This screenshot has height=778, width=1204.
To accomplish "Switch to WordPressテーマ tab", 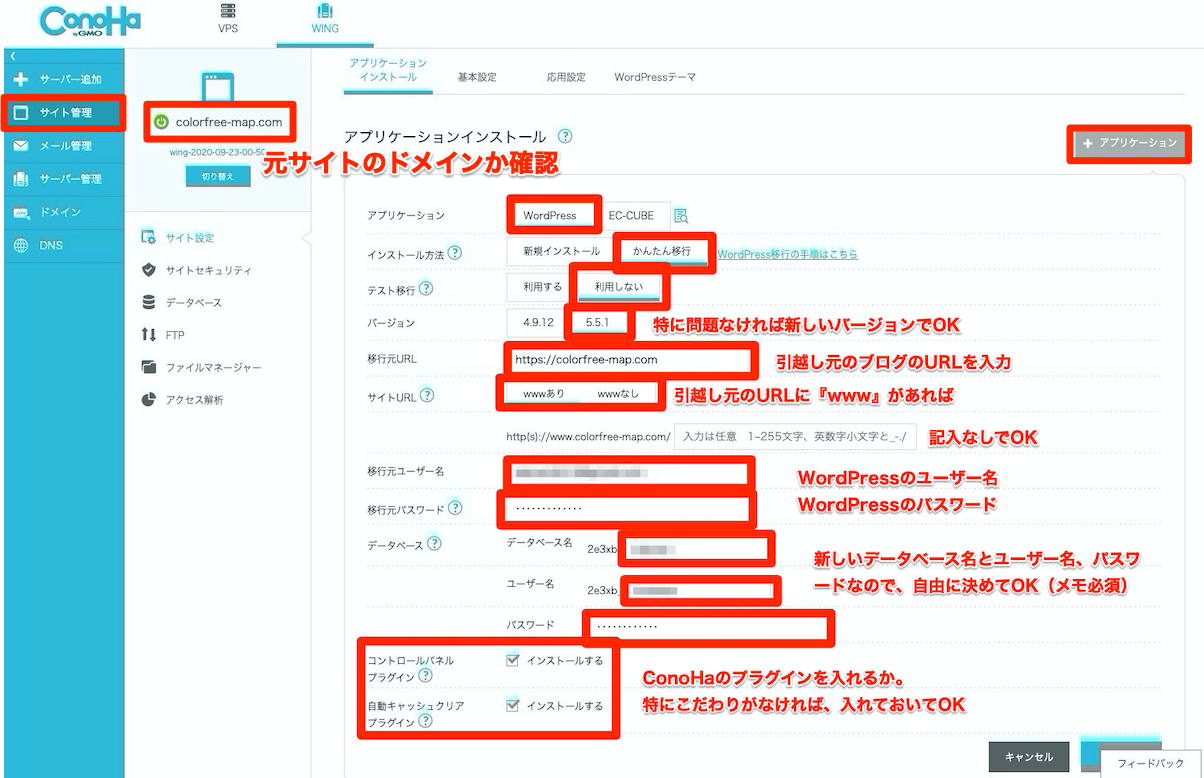I will pos(655,77).
